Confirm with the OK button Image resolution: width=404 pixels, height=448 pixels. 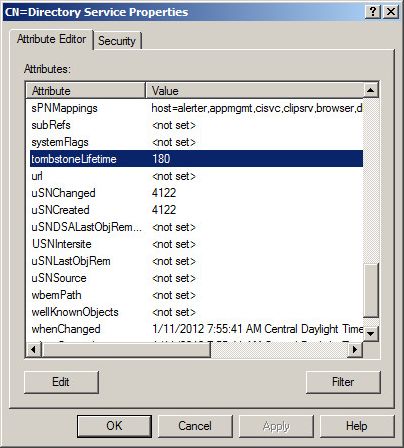114,426
